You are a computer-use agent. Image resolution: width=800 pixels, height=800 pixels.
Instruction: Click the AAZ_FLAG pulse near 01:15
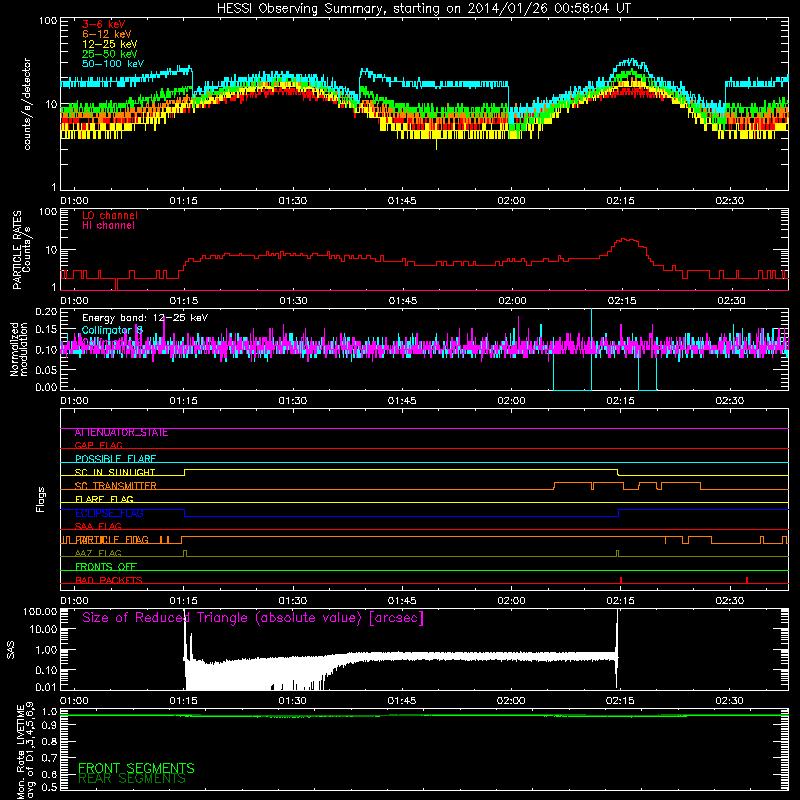point(185,553)
